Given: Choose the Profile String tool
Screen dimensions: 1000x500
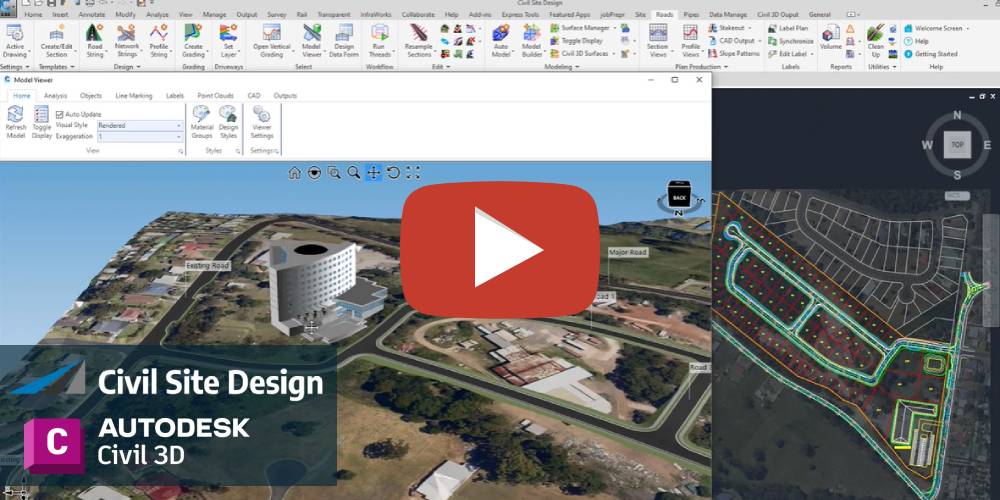Looking at the screenshot, I should click(x=159, y=41).
